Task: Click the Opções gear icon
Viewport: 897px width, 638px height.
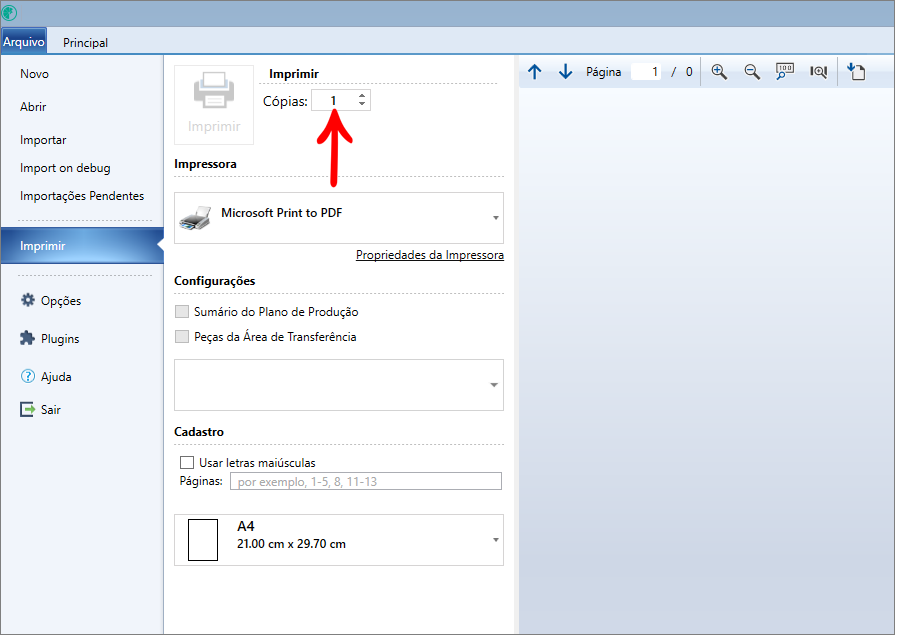Action: pos(27,300)
